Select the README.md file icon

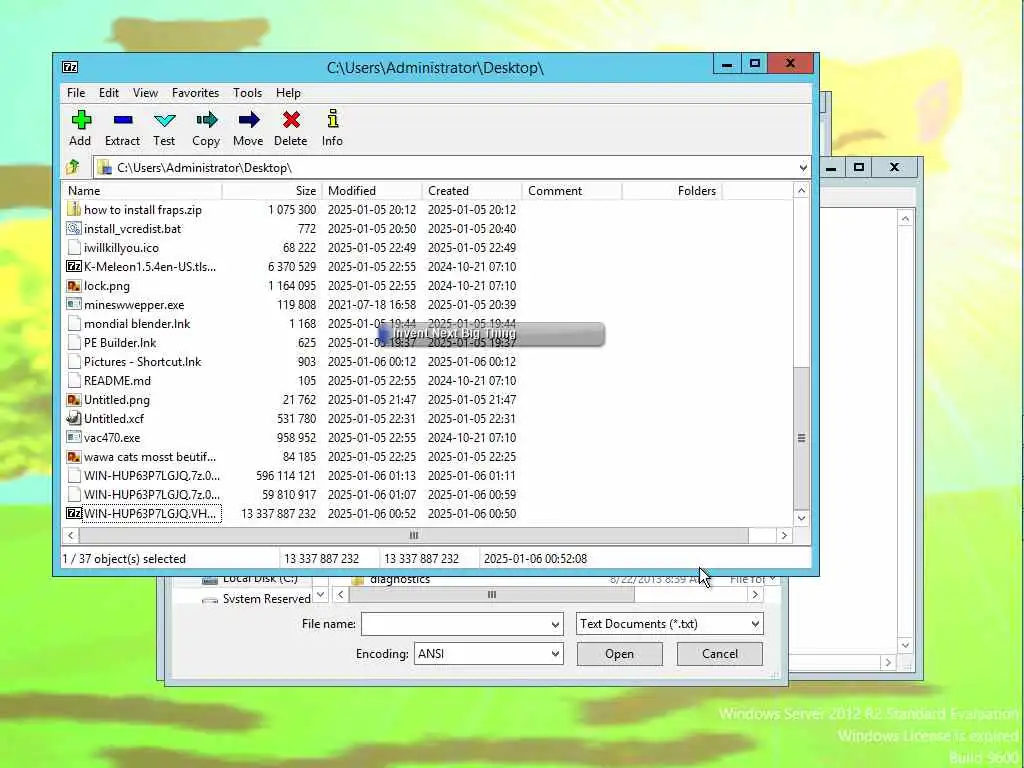pyautogui.click(x=74, y=381)
